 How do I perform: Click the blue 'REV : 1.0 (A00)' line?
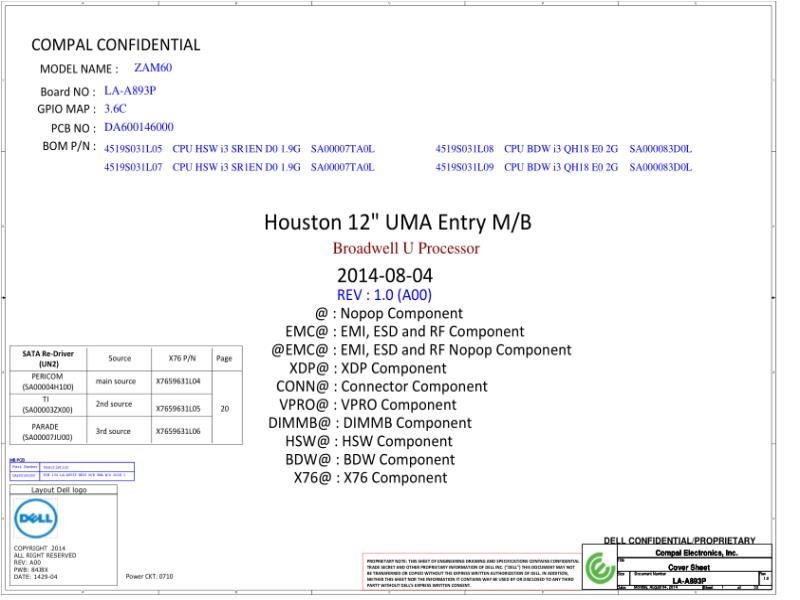click(384, 295)
